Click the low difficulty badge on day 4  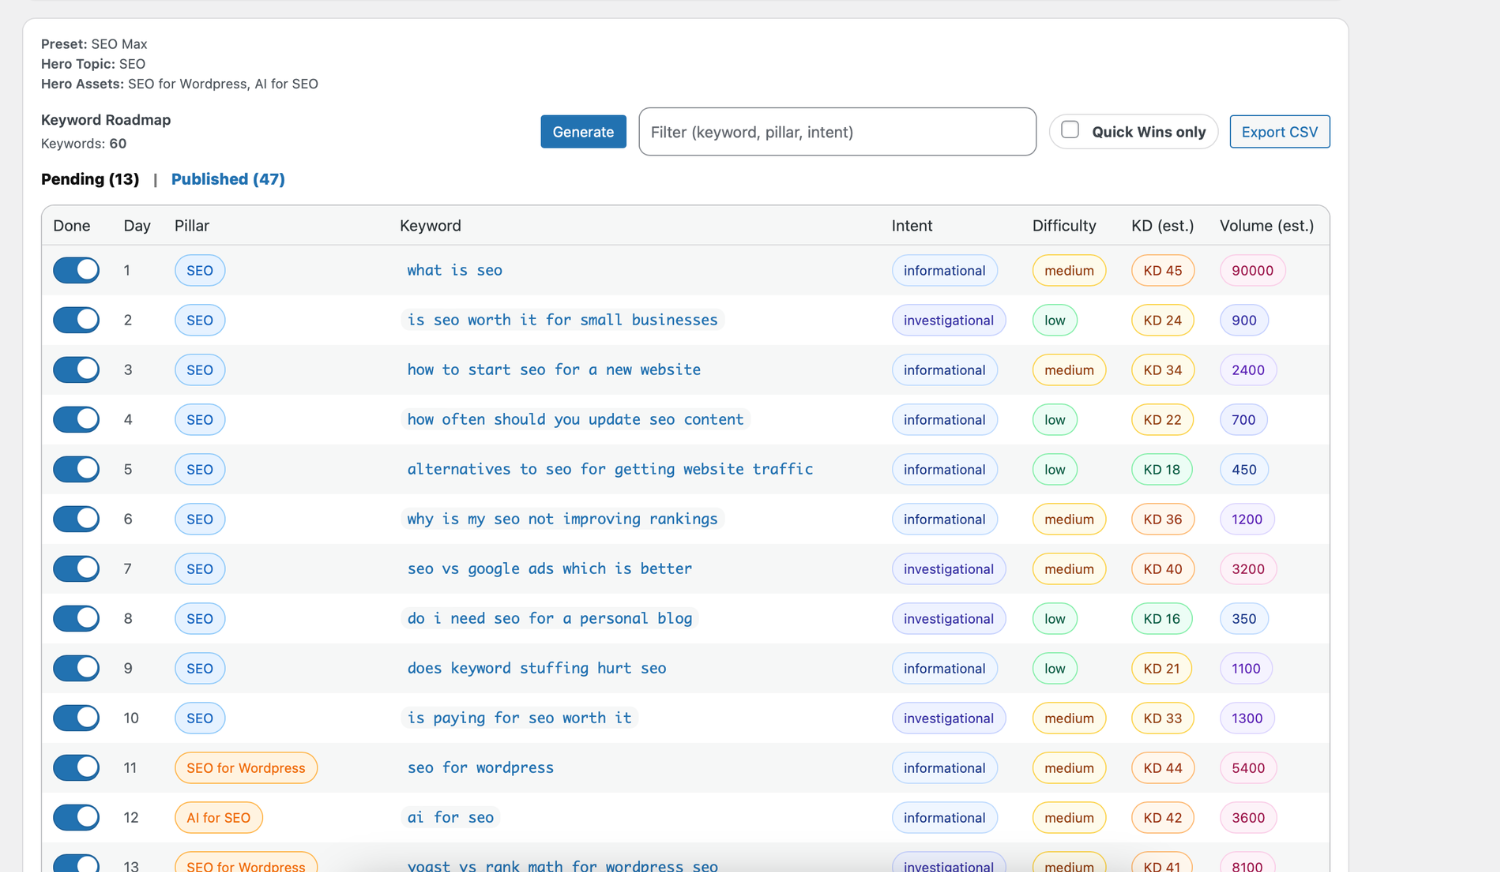[1054, 419]
